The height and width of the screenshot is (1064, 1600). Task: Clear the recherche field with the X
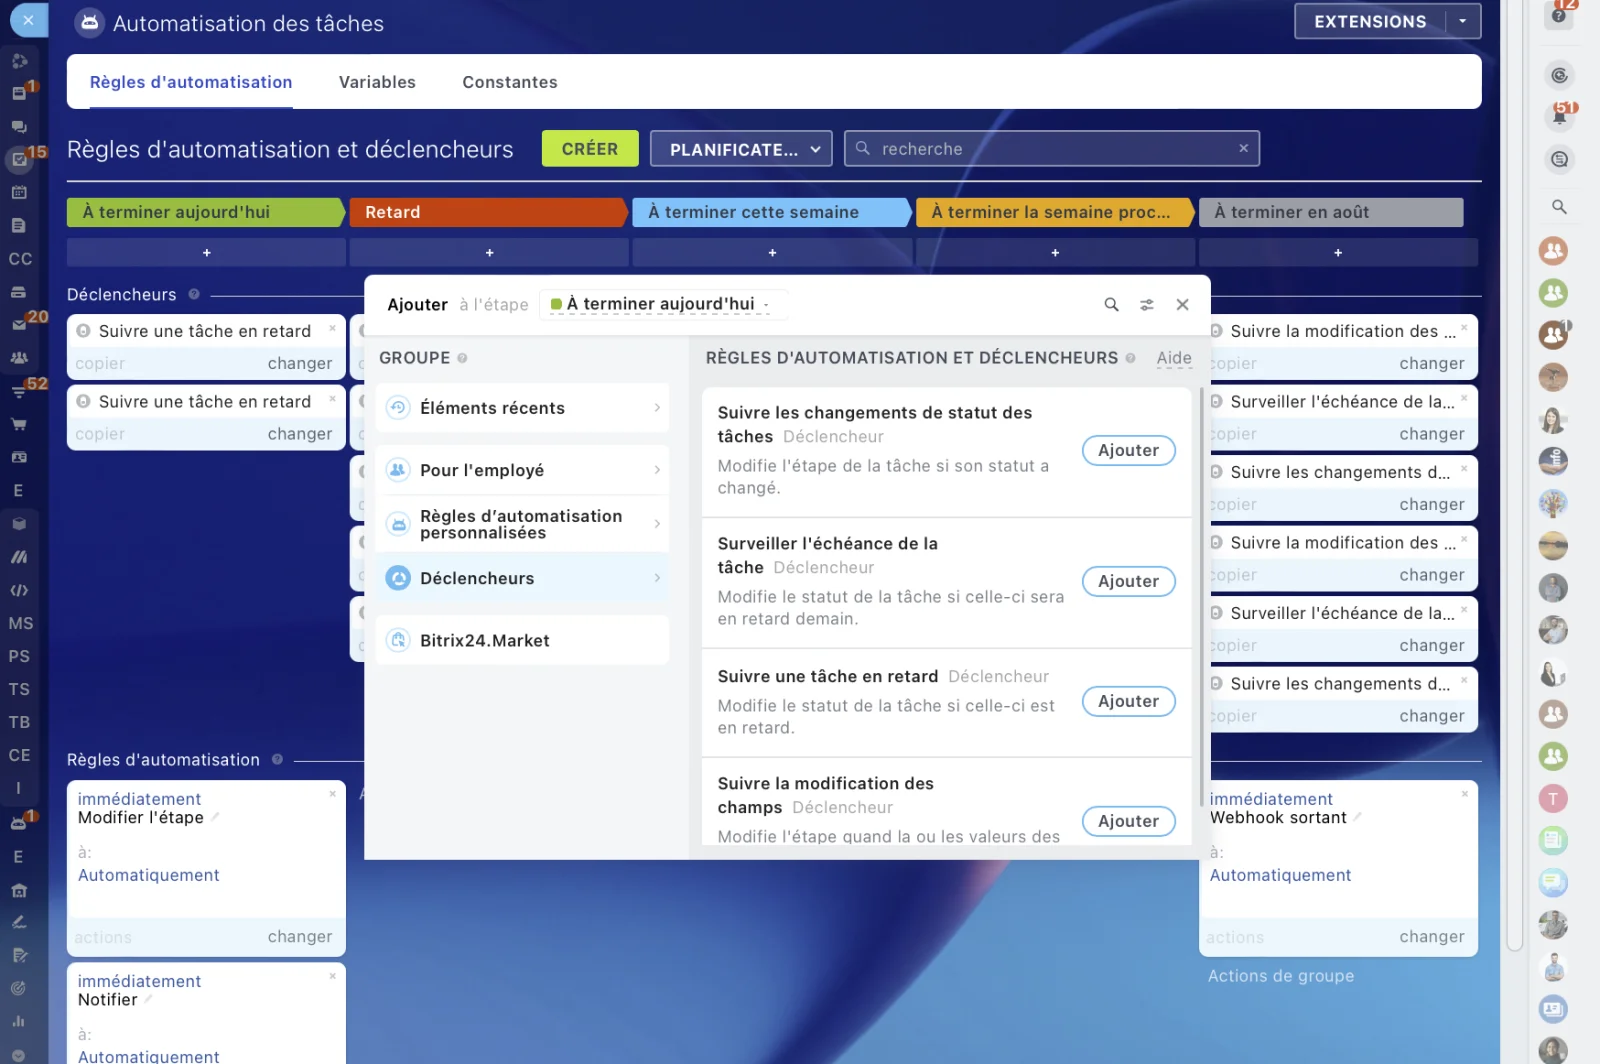[1243, 148]
